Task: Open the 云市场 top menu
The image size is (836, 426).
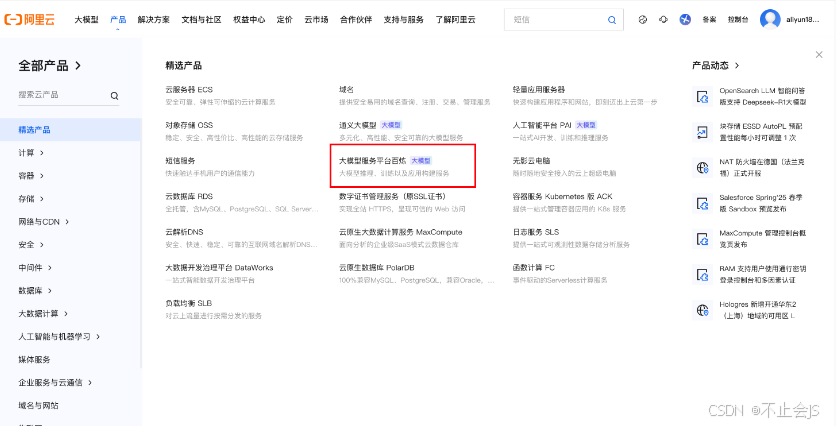Action: (316, 20)
